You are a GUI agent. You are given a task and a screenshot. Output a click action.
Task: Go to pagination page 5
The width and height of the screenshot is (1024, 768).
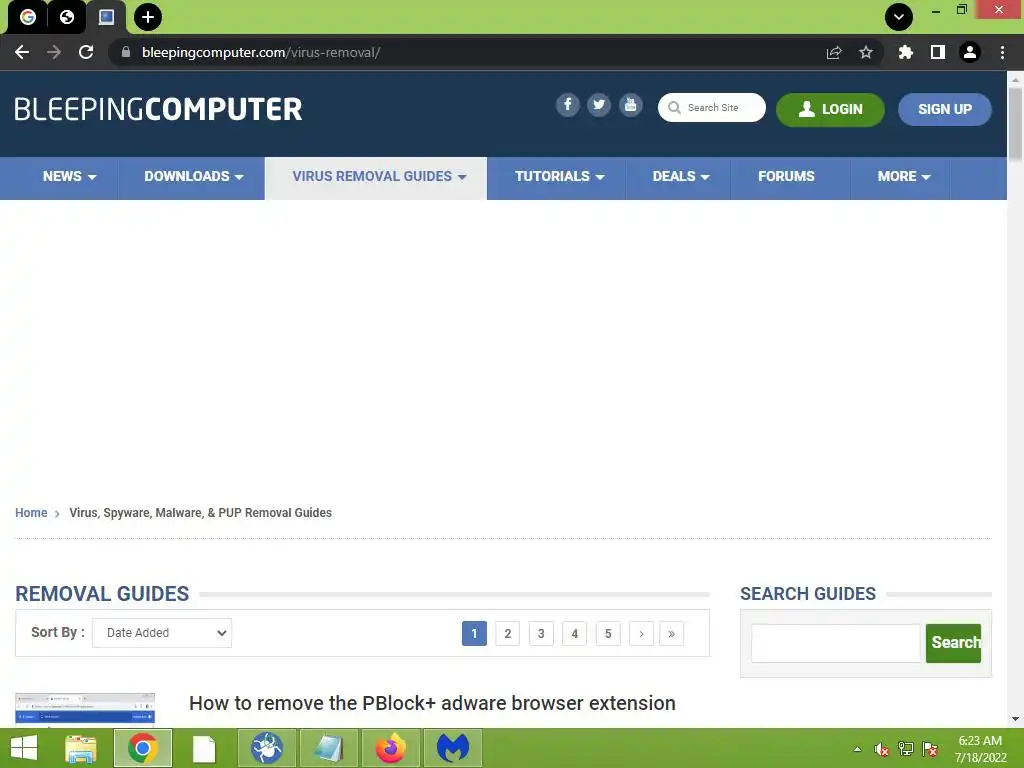point(607,633)
